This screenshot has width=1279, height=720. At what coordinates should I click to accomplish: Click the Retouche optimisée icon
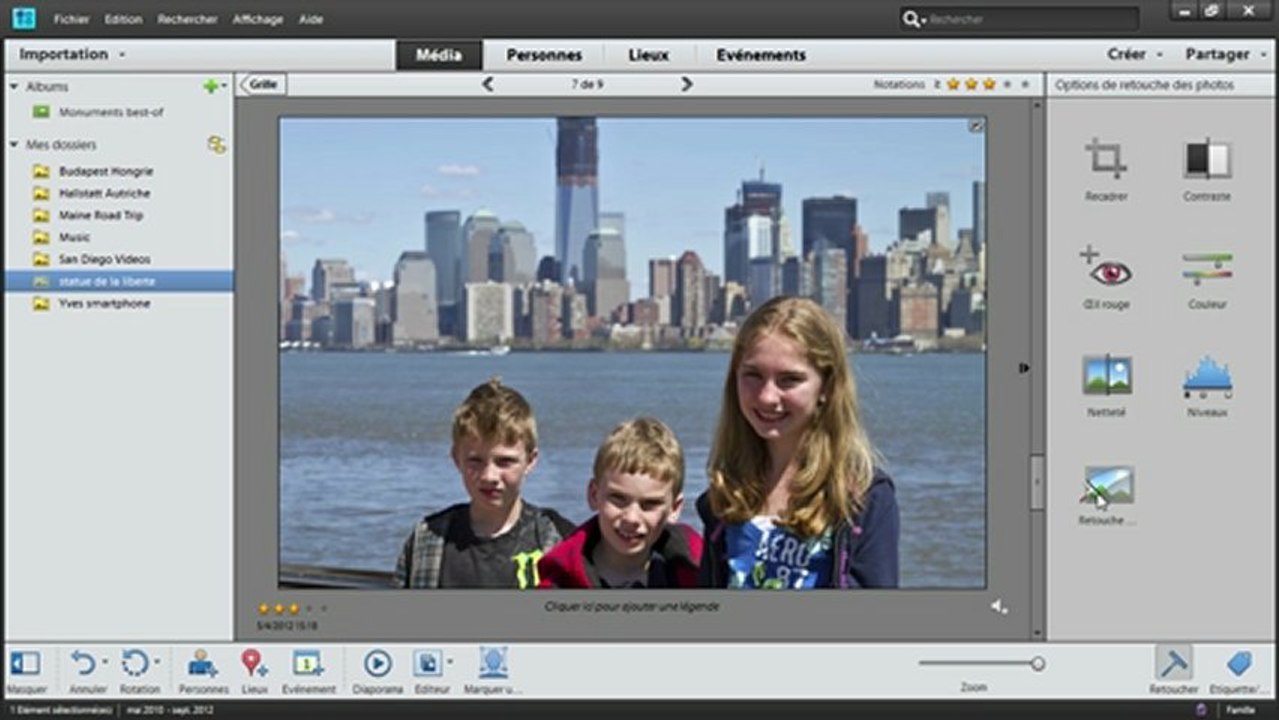tap(1106, 486)
